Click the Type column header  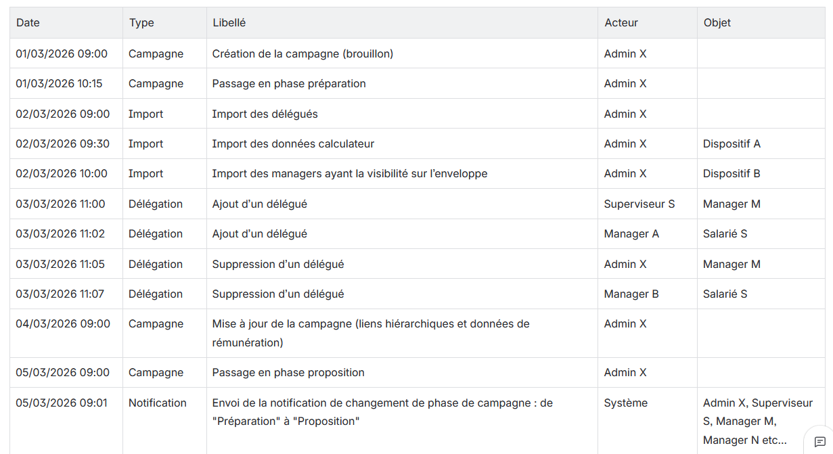tap(141, 23)
